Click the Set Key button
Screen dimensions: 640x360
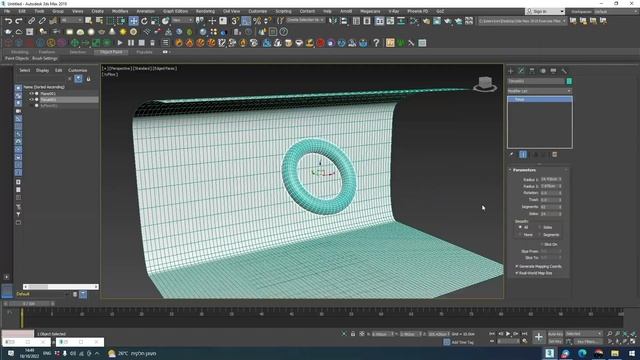[x=555, y=341]
